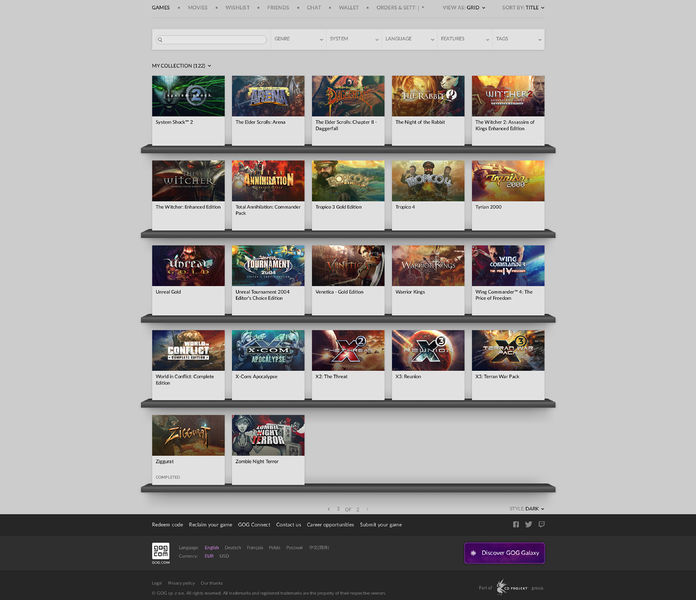Open the Genre filter dropdown

(x=298, y=39)
